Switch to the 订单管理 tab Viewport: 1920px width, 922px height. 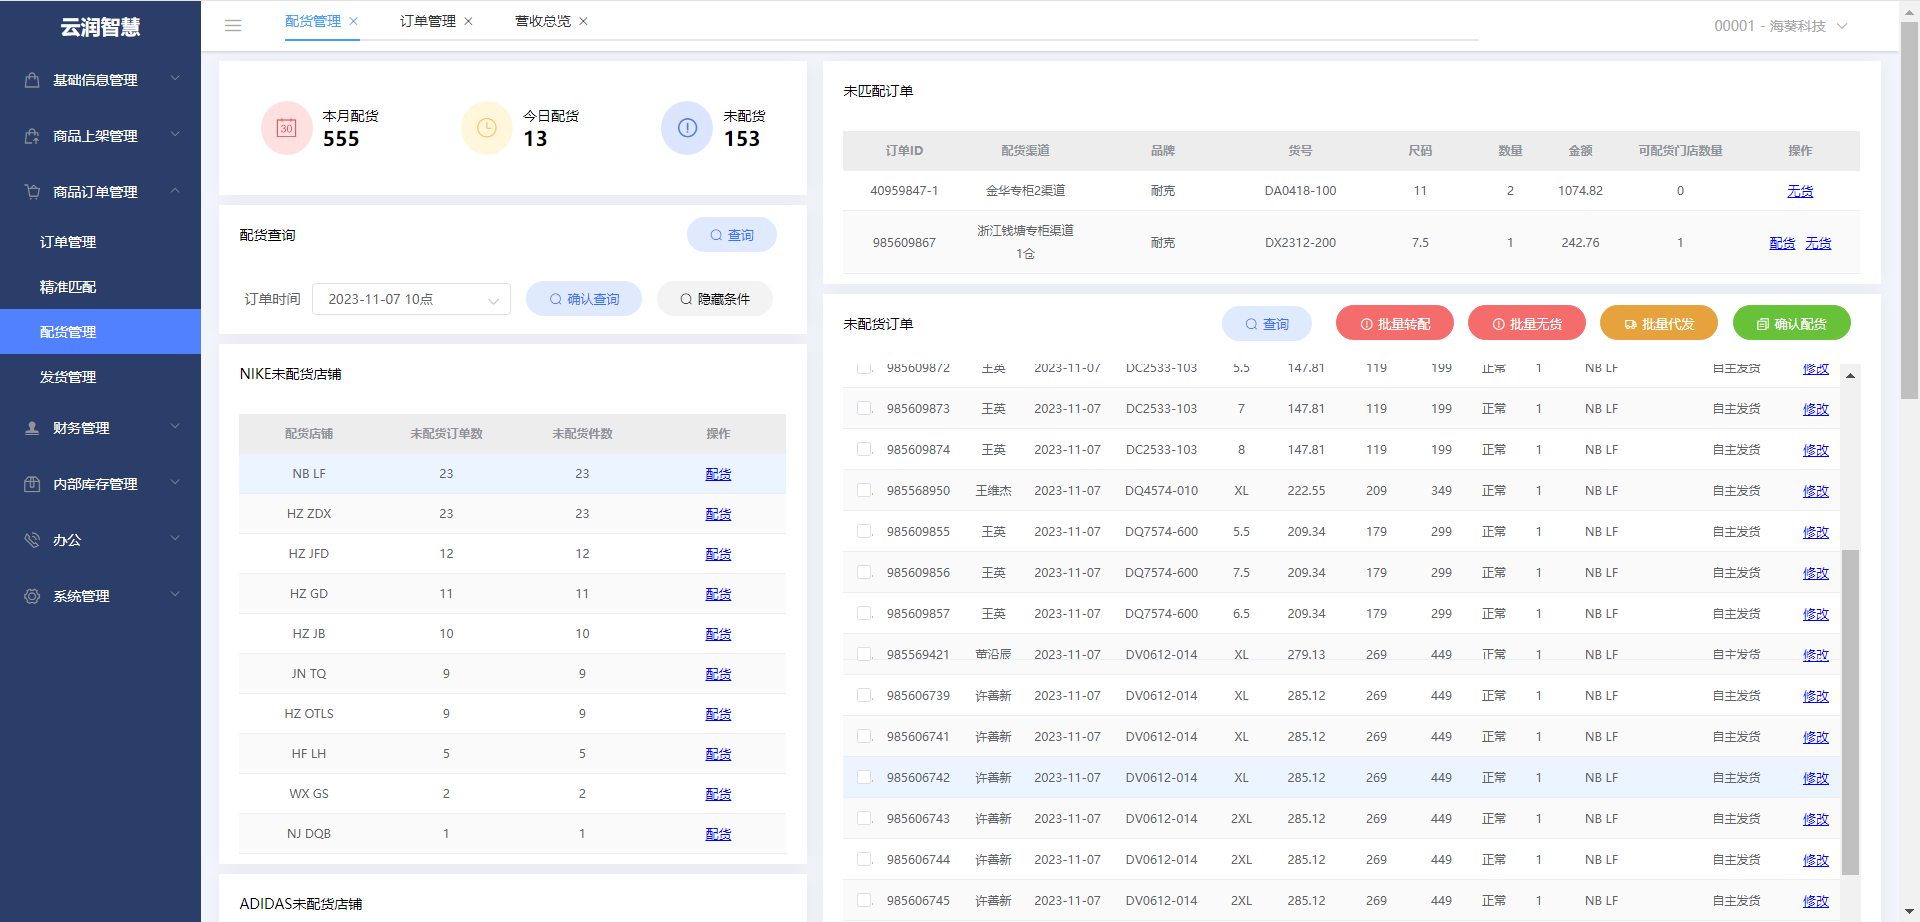[427, 21]
